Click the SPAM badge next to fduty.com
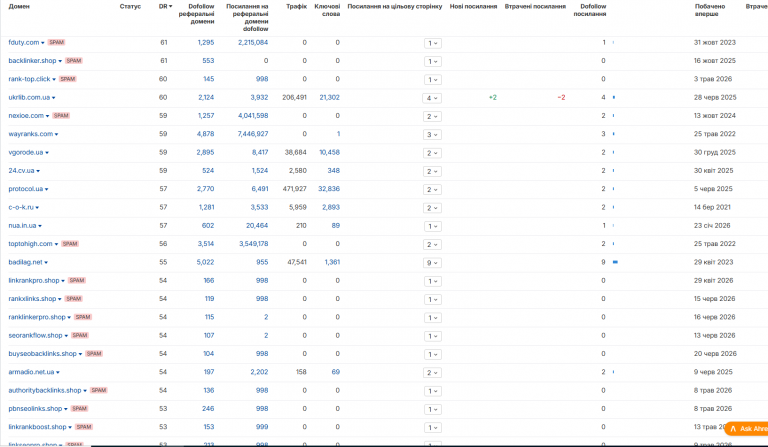768x447 pixels. [57, 43]
